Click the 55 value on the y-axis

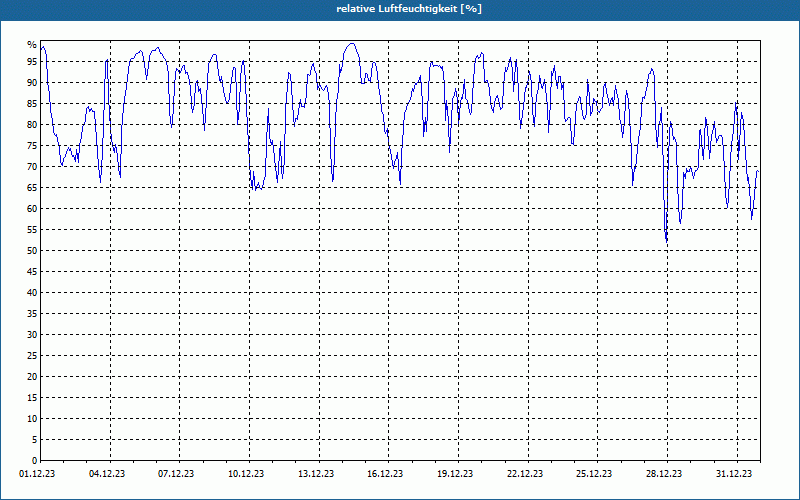coord(32,230)
